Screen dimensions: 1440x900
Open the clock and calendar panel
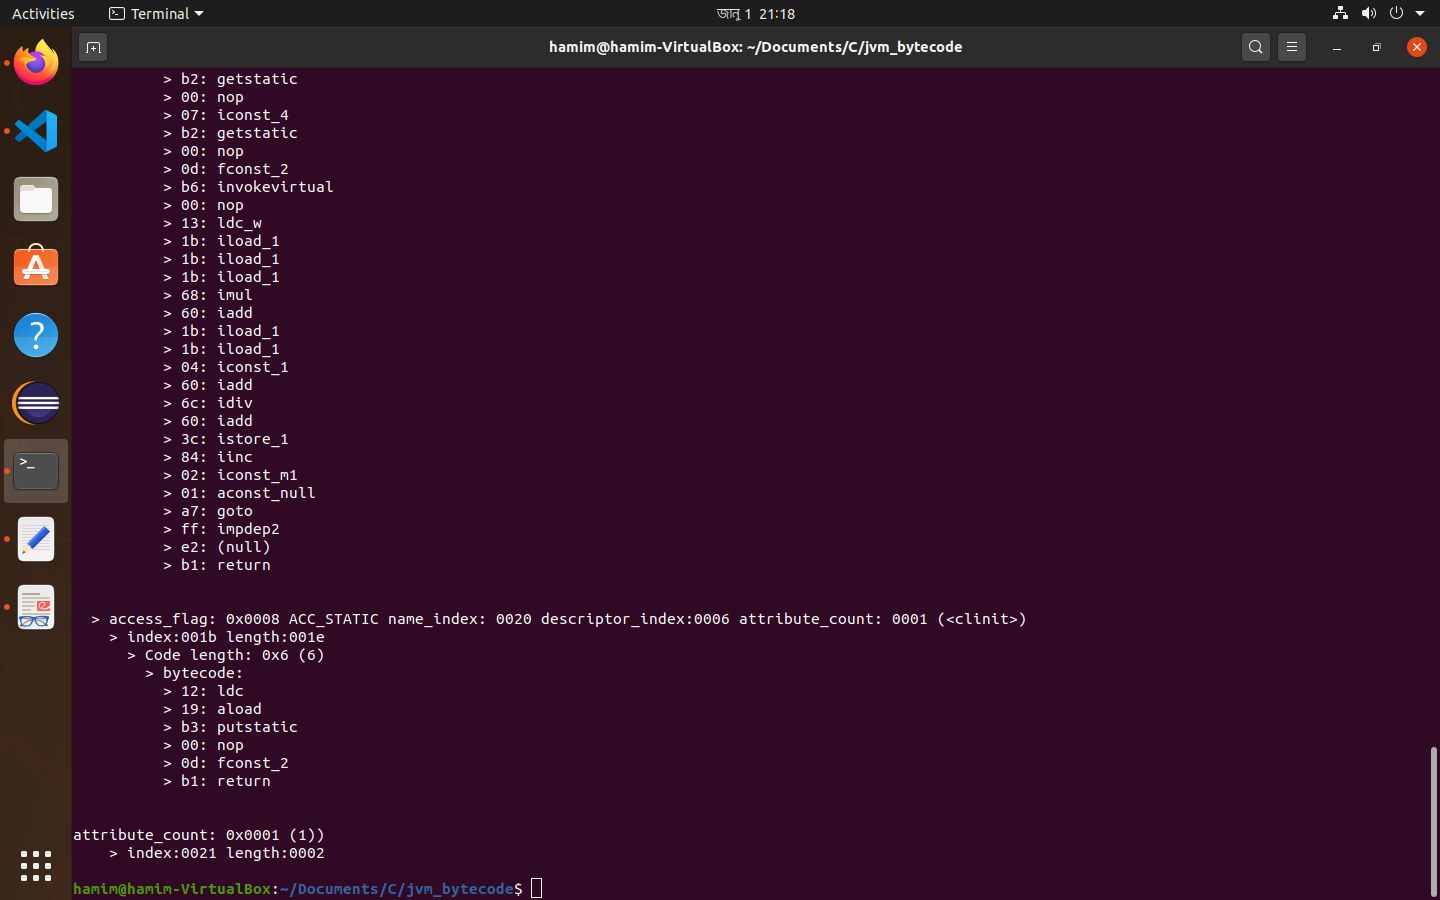pyautogui.click(x=755, y=14)
